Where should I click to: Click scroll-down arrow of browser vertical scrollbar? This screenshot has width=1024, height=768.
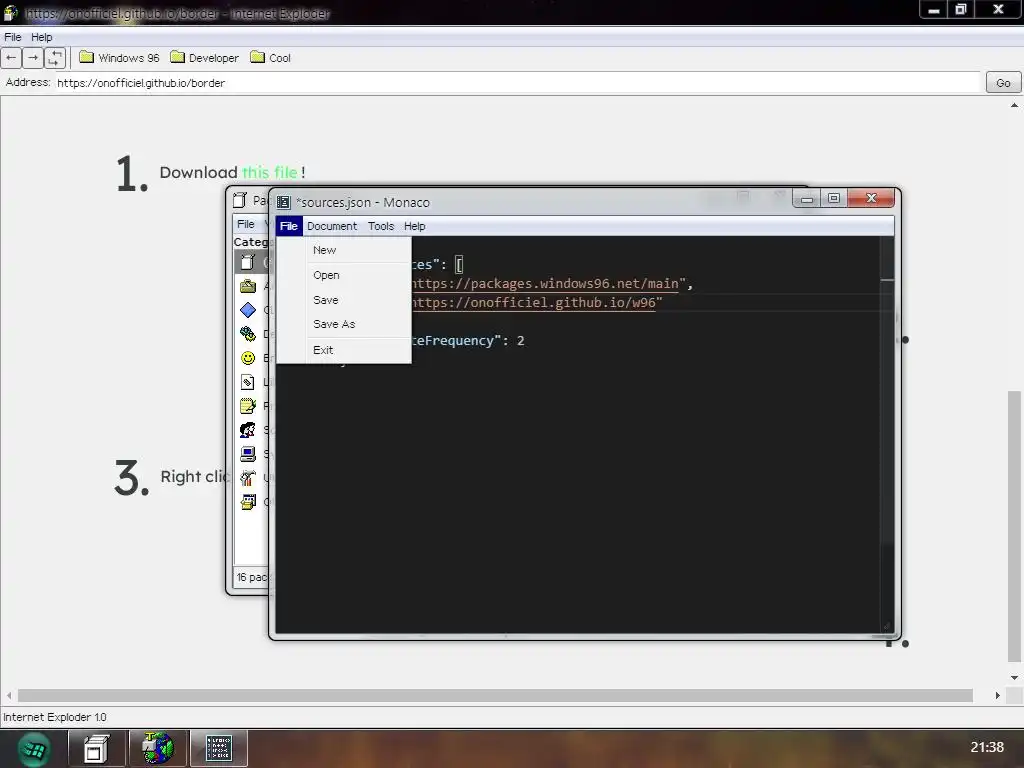(x=1014, y=678)
